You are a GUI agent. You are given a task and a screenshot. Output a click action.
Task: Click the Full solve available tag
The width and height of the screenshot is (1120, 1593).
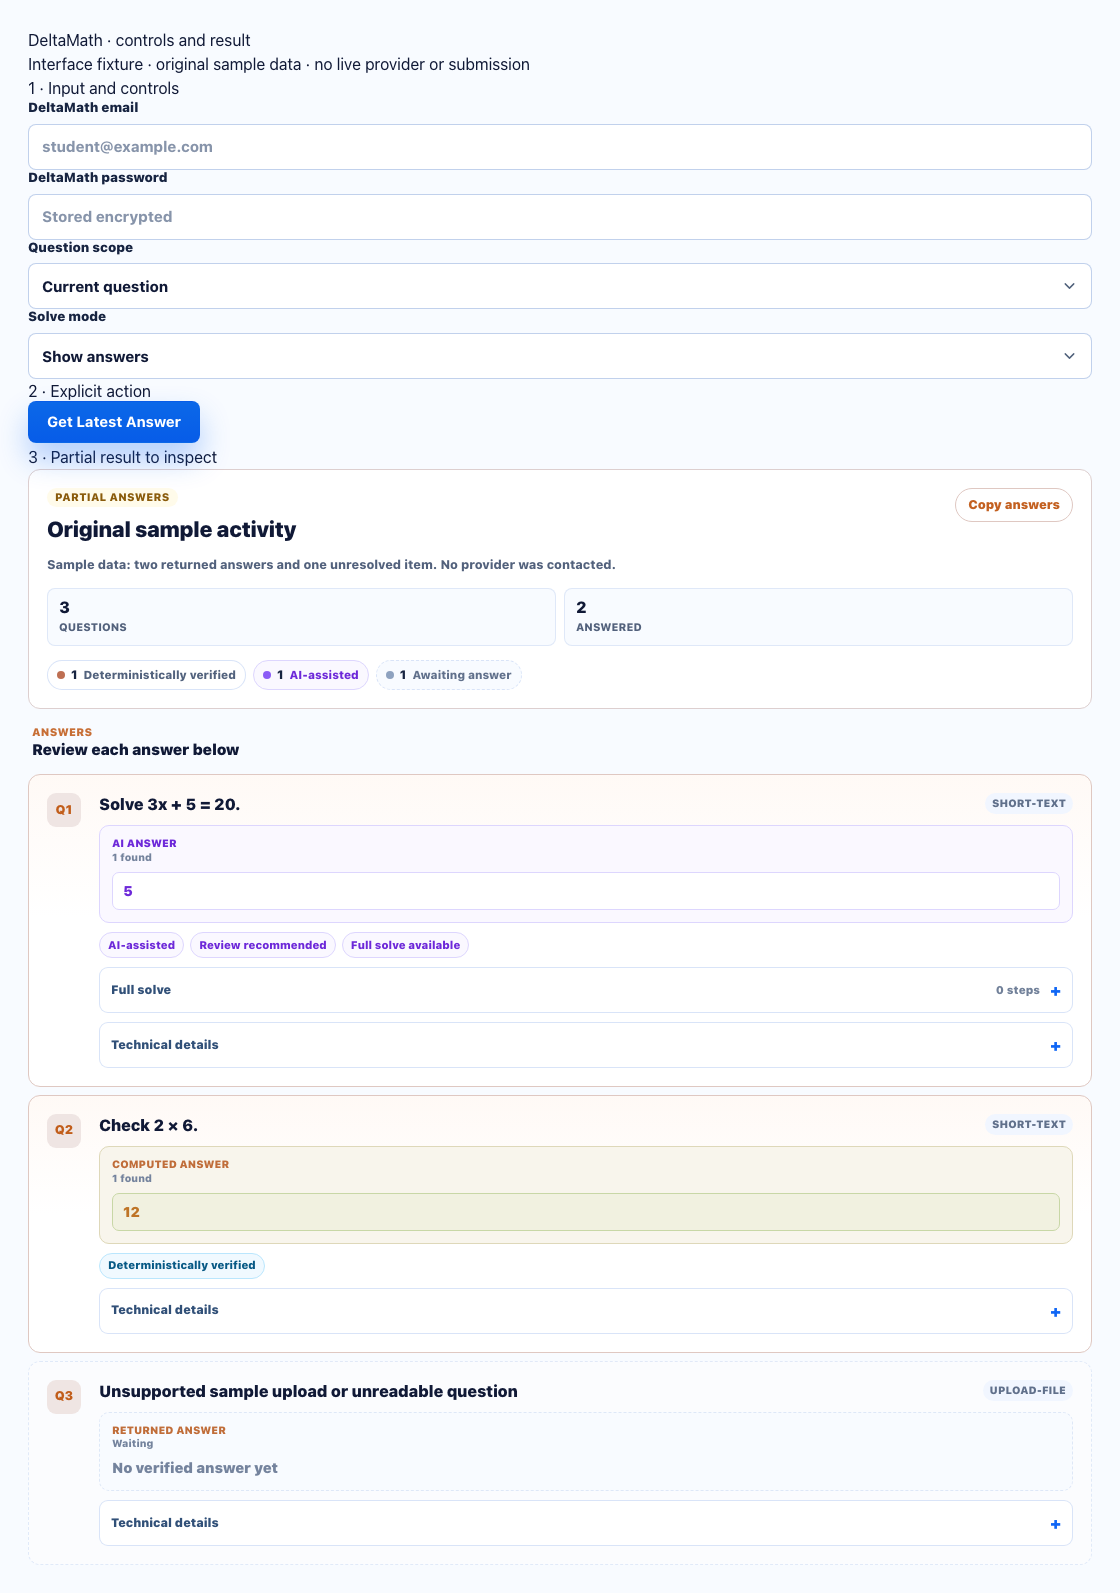tap(405, 945)
